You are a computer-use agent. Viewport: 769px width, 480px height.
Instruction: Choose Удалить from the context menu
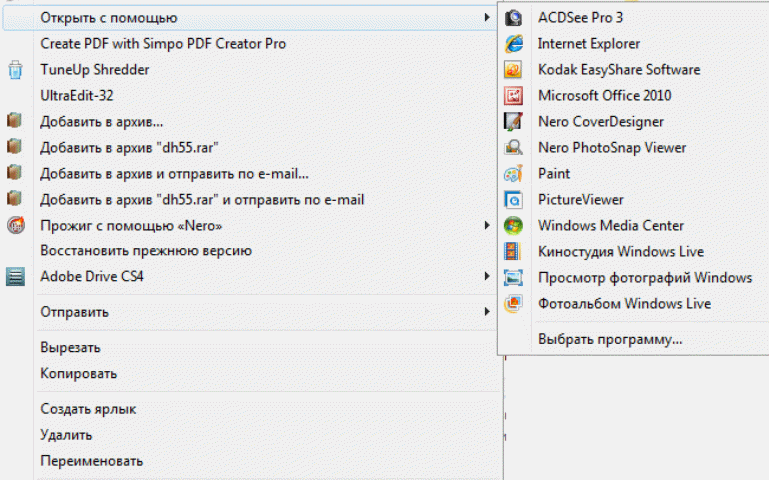tap(66, 435)
